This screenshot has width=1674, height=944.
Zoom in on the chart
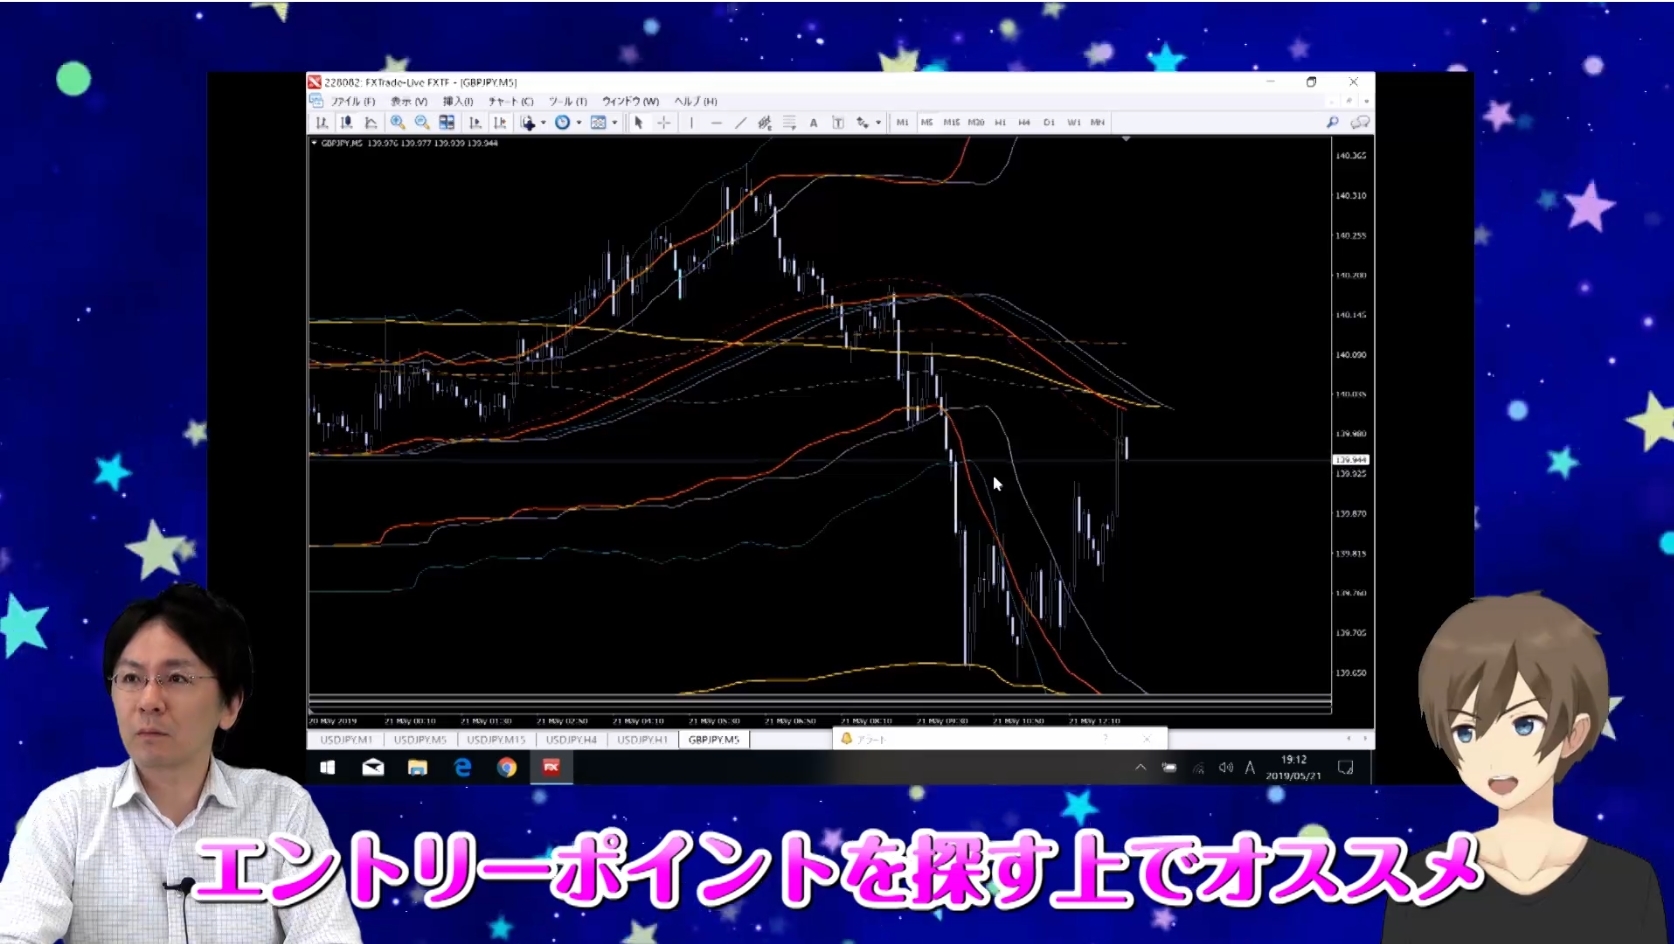pyautogui.click(x=397, y=122)
